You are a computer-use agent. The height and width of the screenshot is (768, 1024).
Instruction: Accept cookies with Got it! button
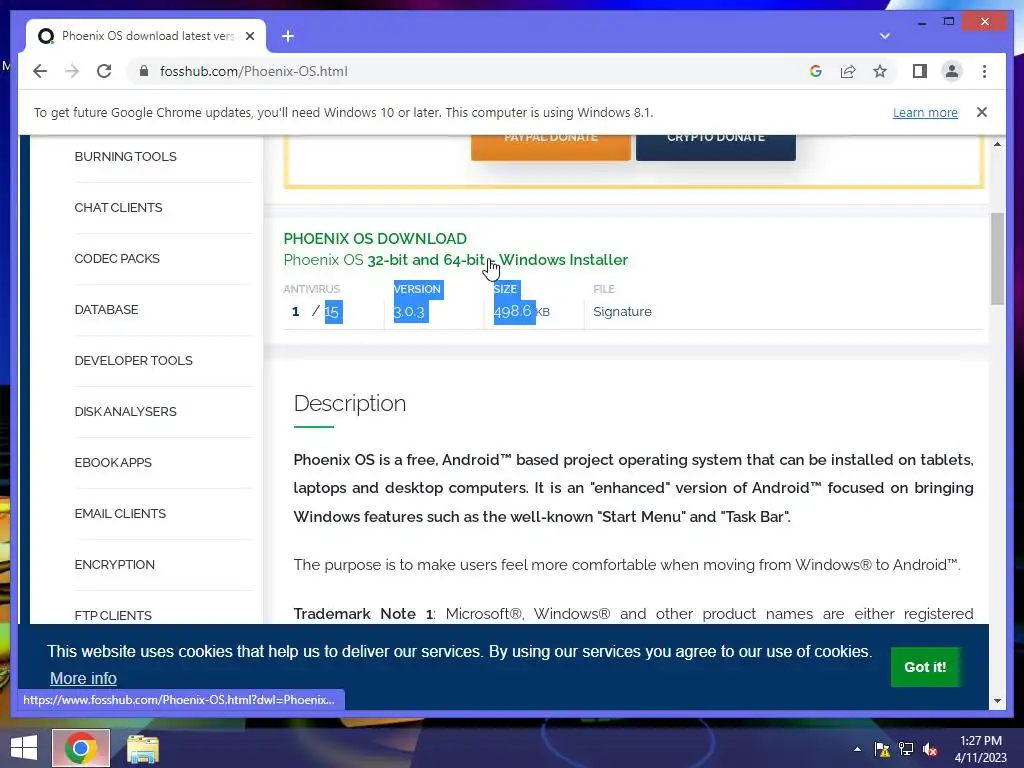click(925, 667)
